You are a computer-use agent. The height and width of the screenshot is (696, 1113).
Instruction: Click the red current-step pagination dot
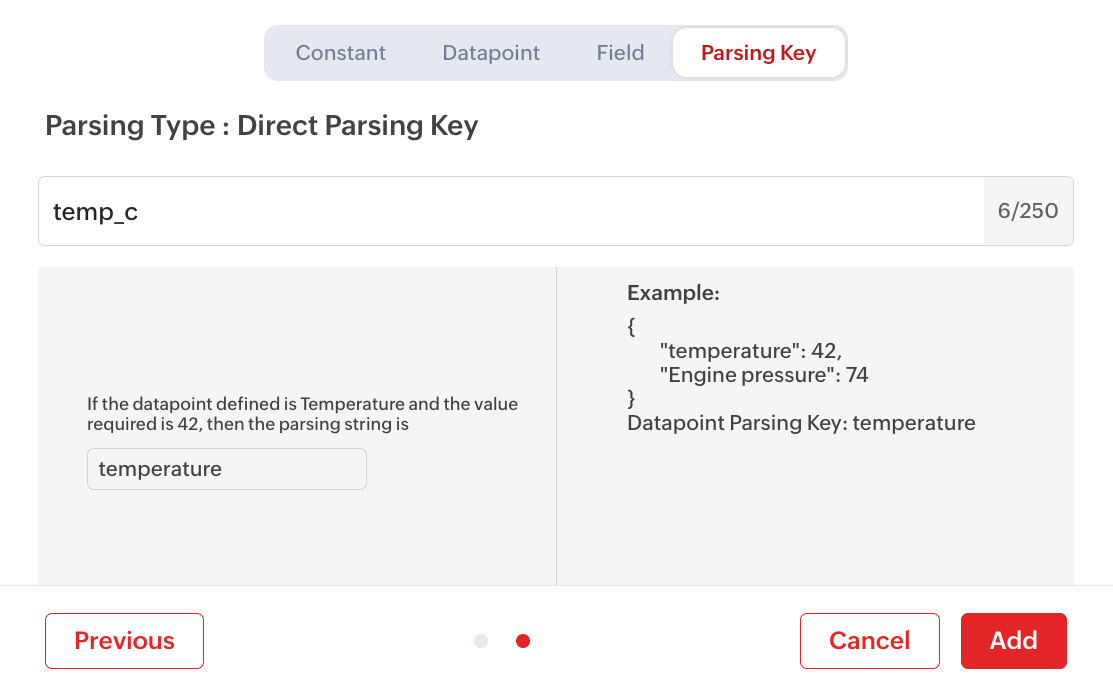pos(523,641)
